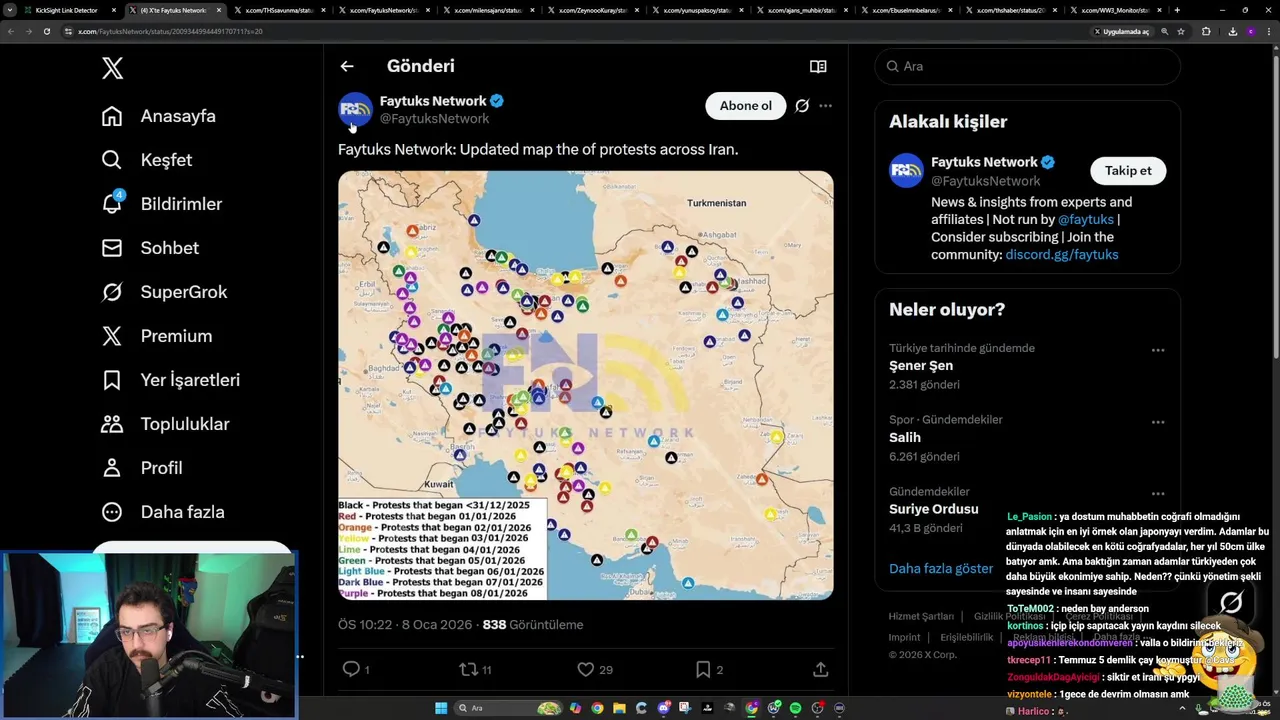Open Premium in sidebar

(x=157, y=336)
